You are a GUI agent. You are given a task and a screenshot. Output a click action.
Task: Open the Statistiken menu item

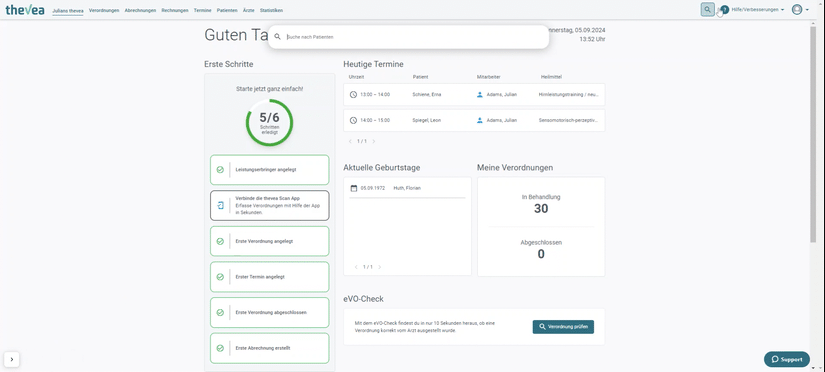[271, 11]
